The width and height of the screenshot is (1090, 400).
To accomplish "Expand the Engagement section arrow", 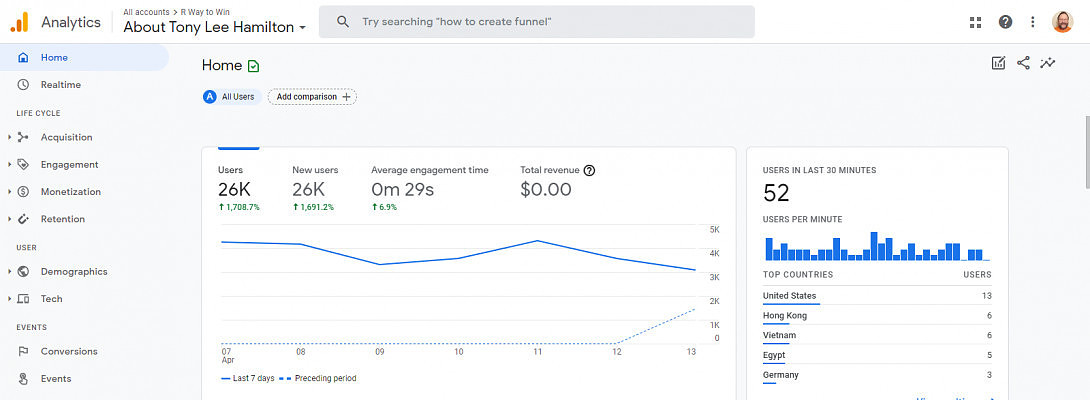I will [x=10, y=165].
